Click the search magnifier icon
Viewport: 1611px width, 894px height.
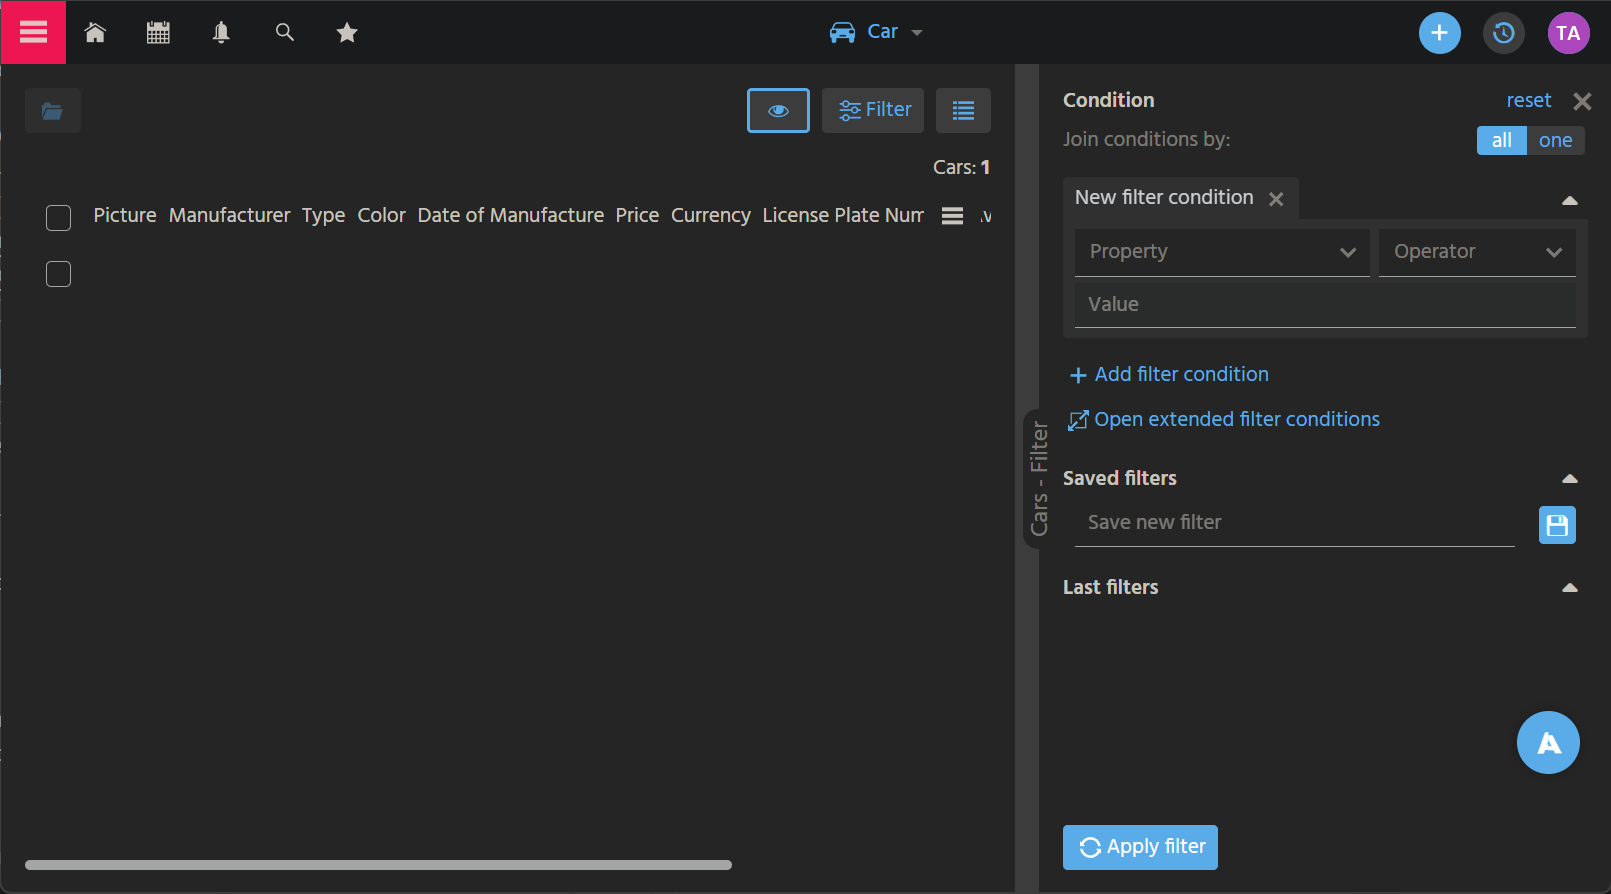click(285, 33)
